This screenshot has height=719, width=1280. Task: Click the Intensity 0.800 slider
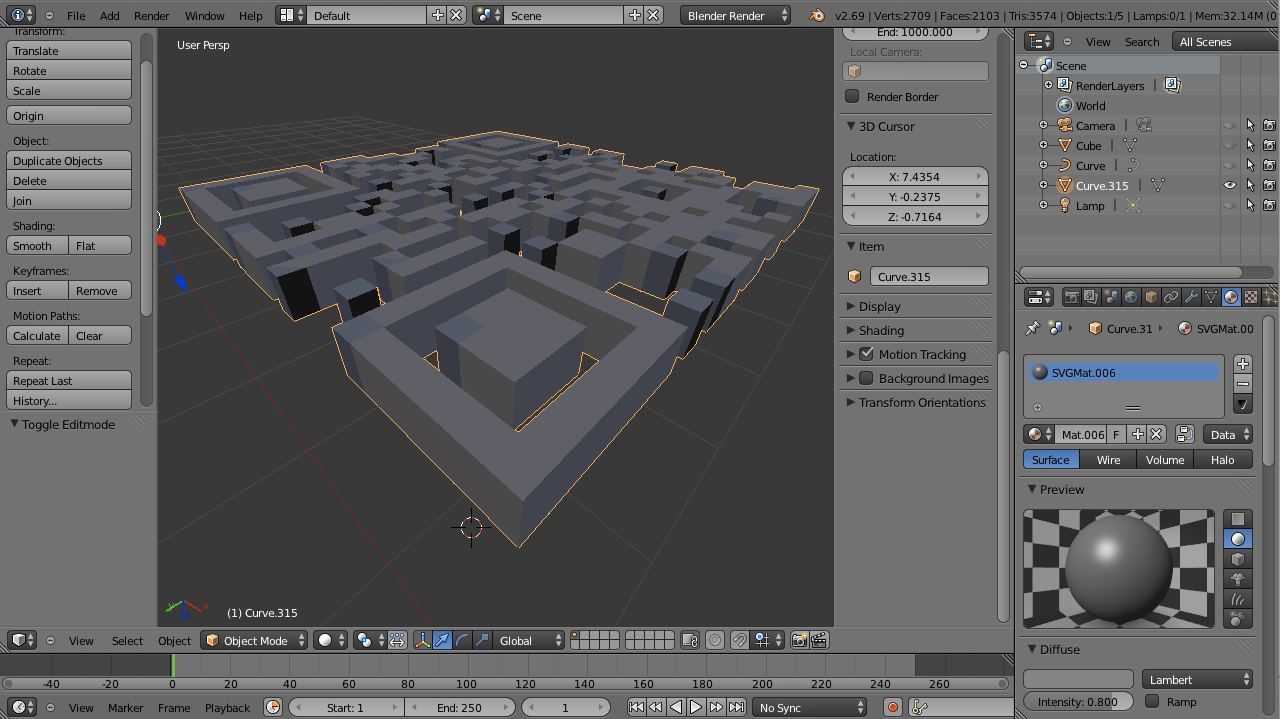[x=1078, y=701]
